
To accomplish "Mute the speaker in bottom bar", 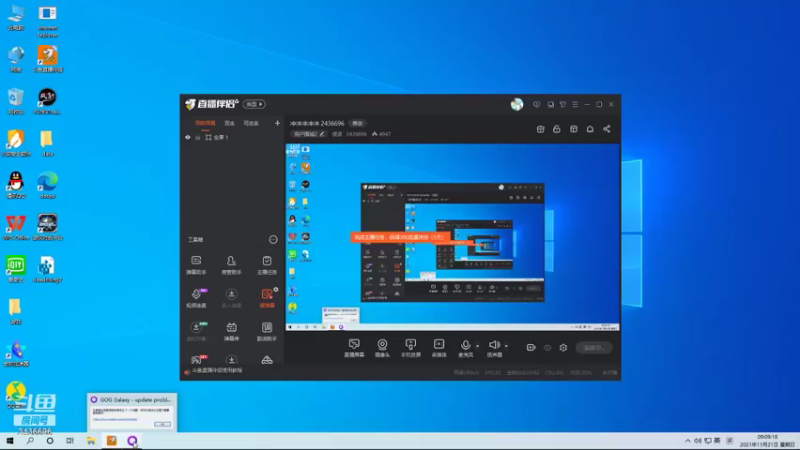I will [494, 348].
